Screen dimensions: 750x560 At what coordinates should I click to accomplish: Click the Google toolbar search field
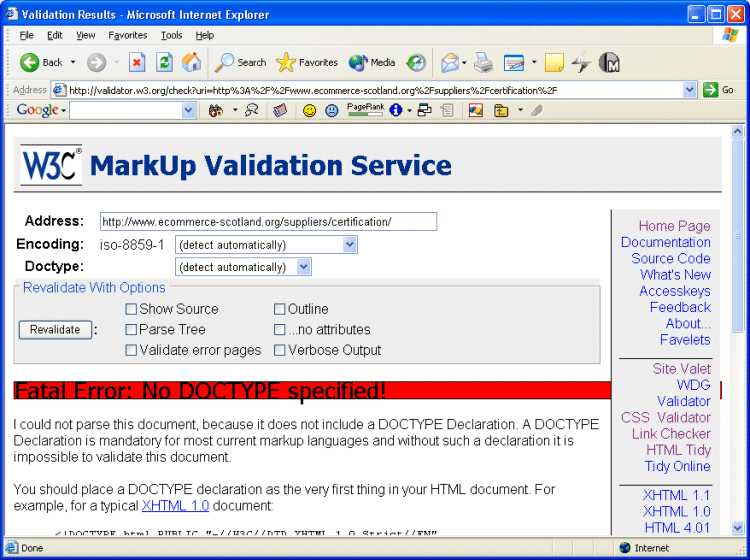point(126,110)
